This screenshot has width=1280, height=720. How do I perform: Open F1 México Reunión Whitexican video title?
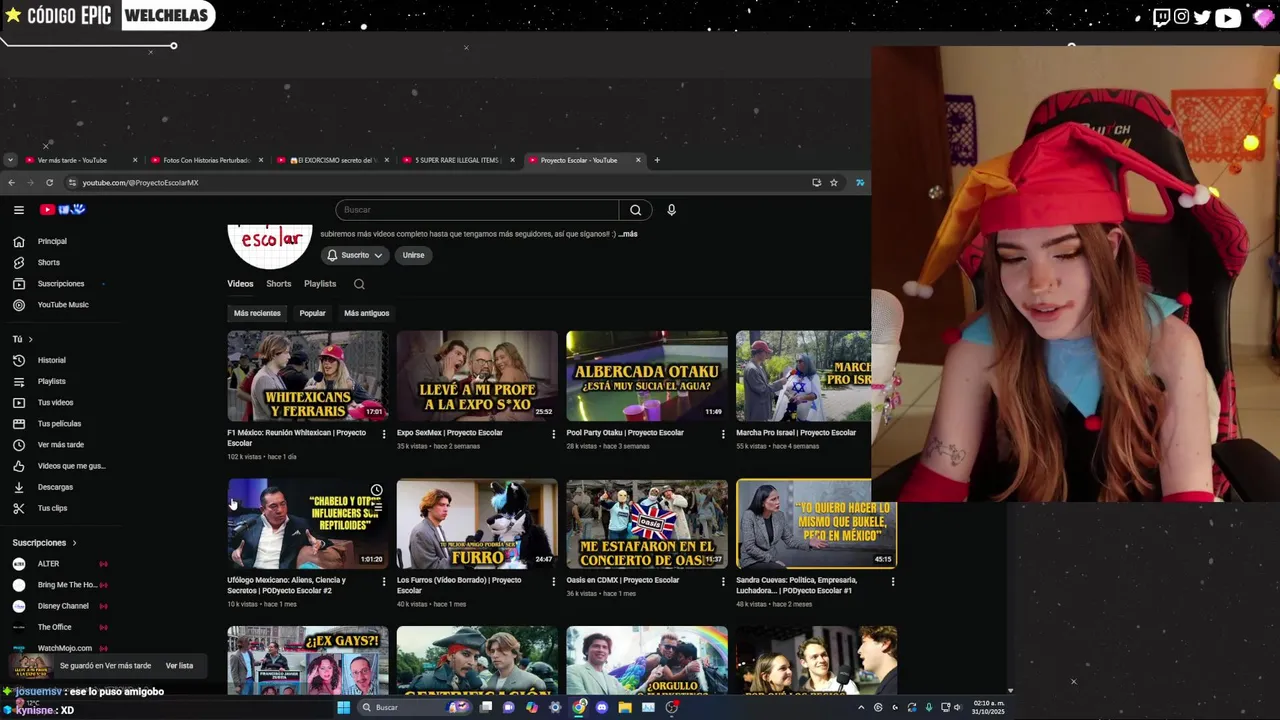296,438
